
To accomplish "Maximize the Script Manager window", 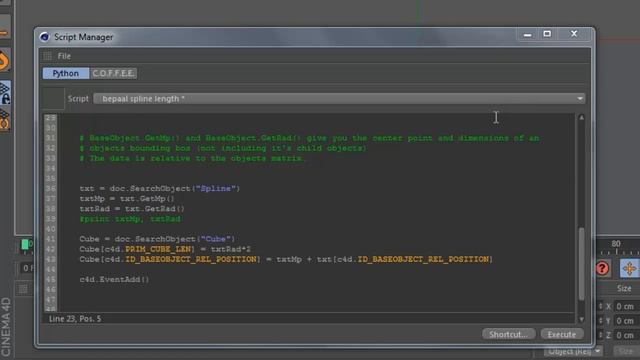I will pos(547,34).
